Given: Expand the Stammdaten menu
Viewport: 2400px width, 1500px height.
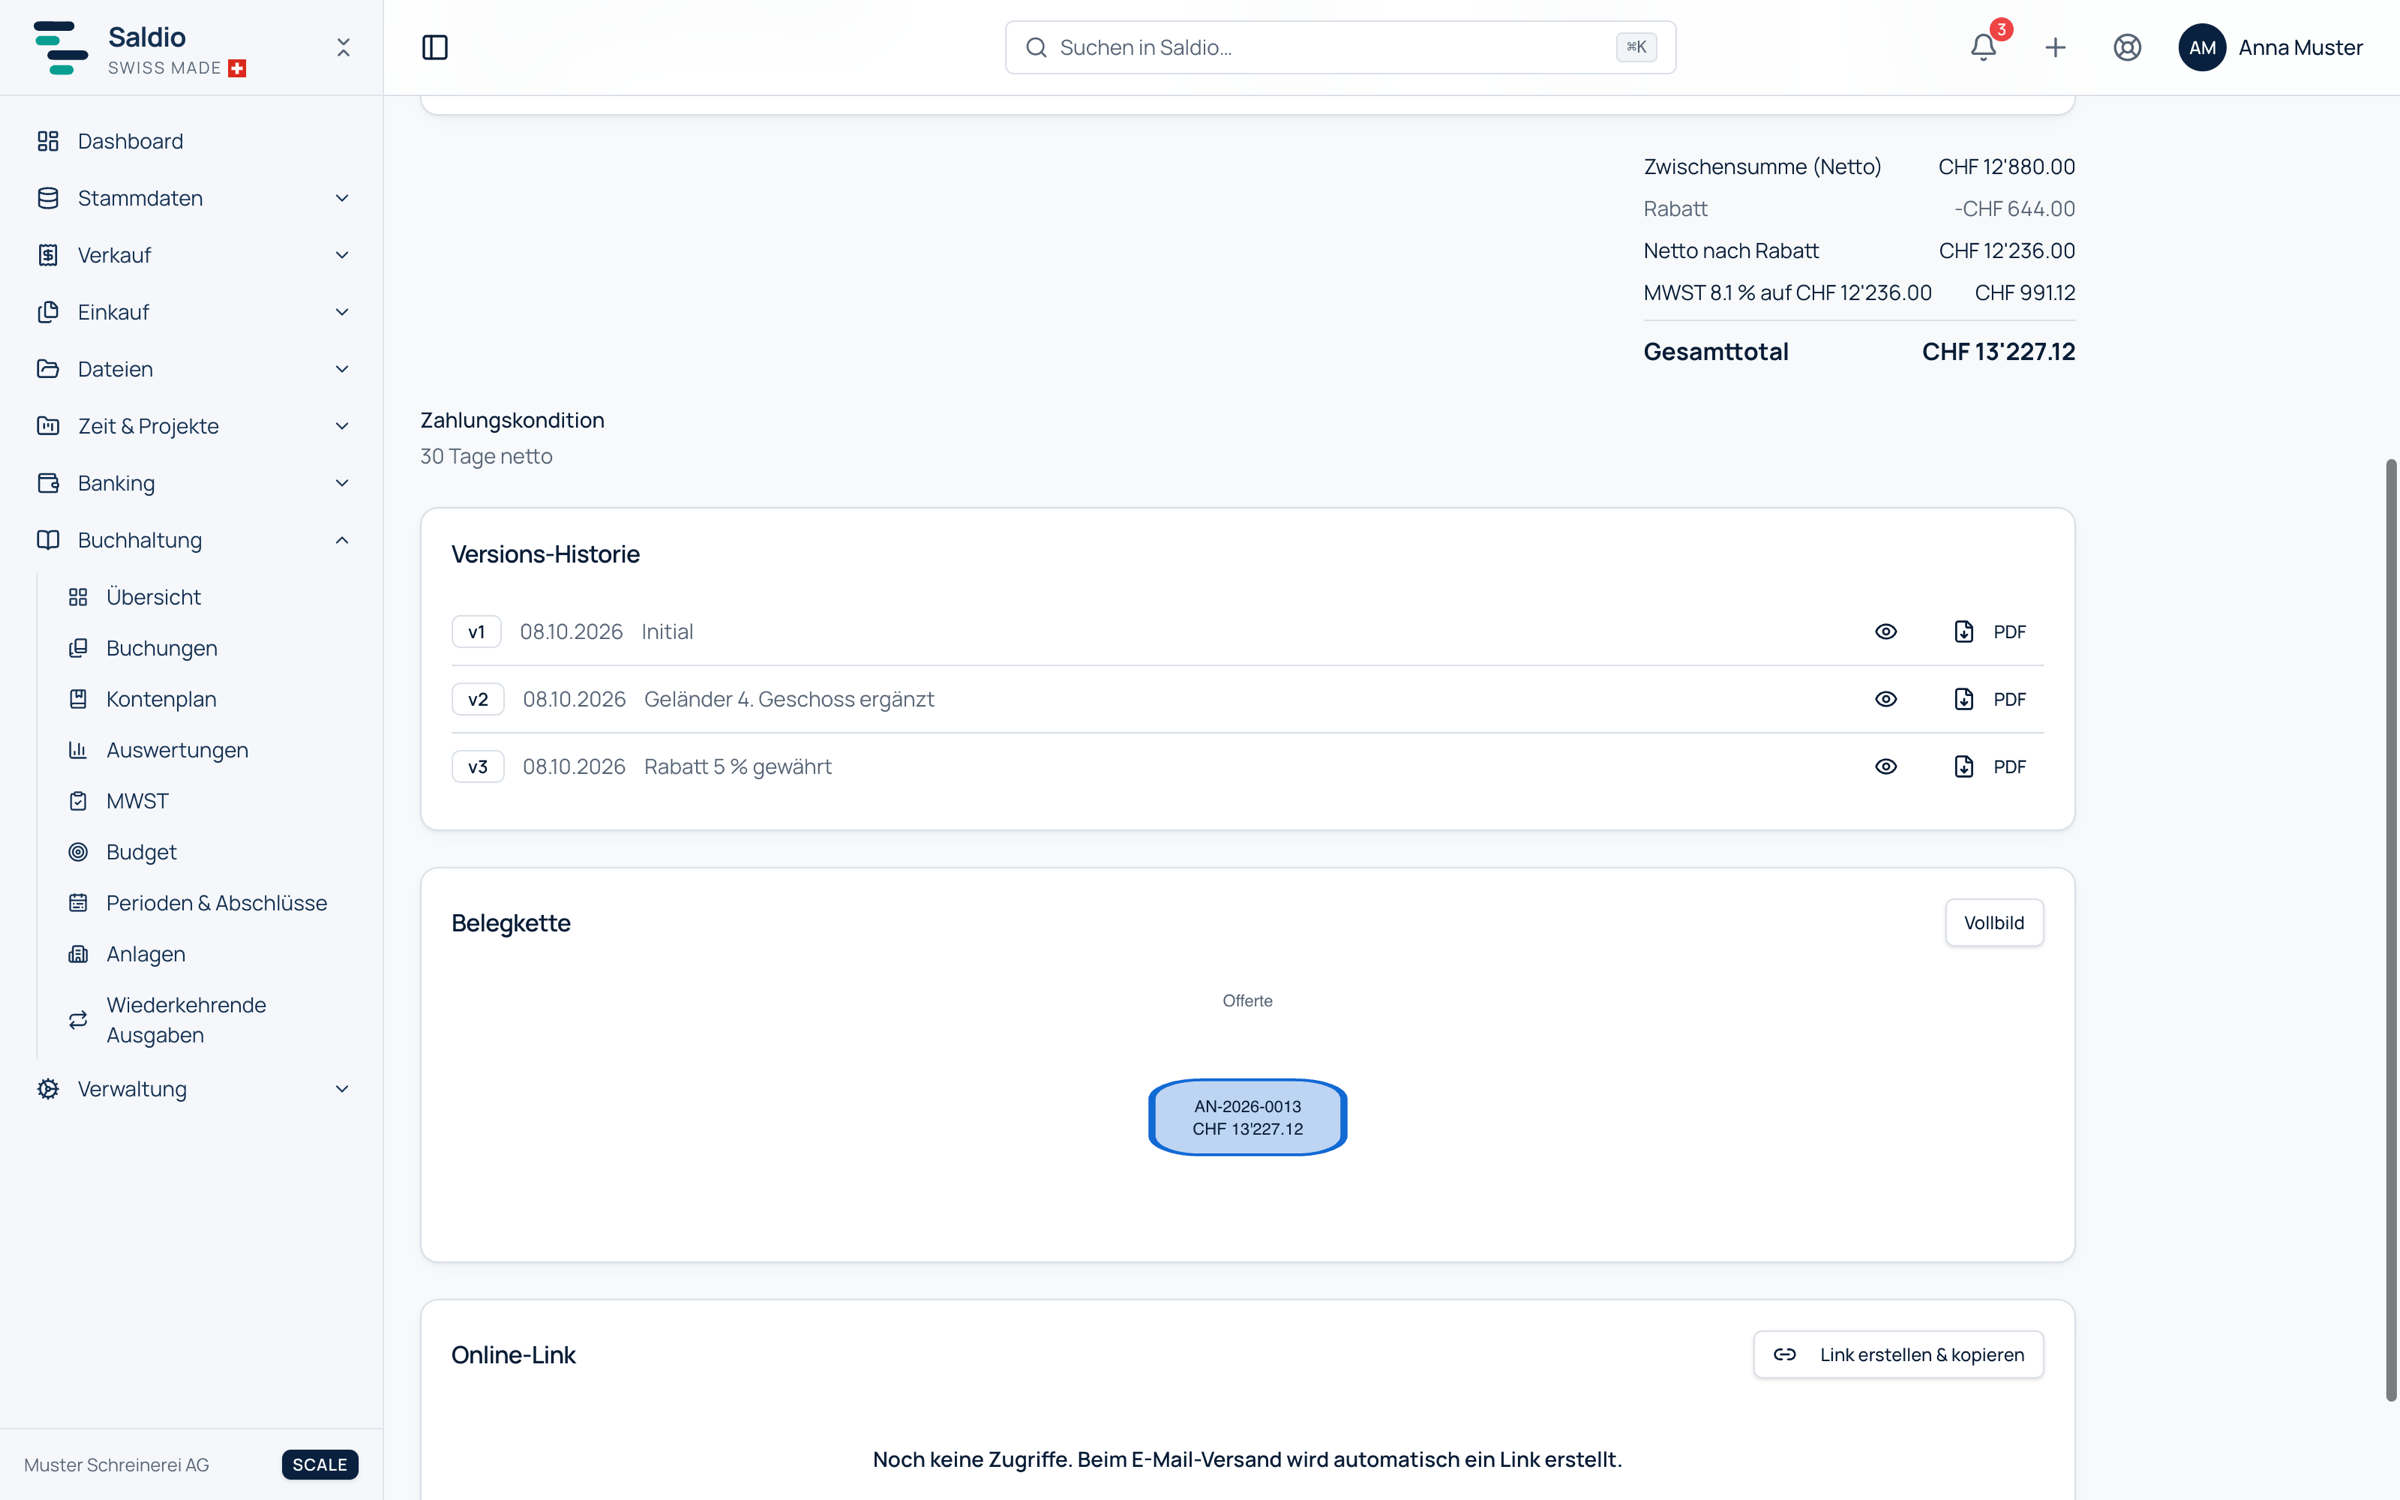Looking at the screenshot, I should (x=191, y=198).
